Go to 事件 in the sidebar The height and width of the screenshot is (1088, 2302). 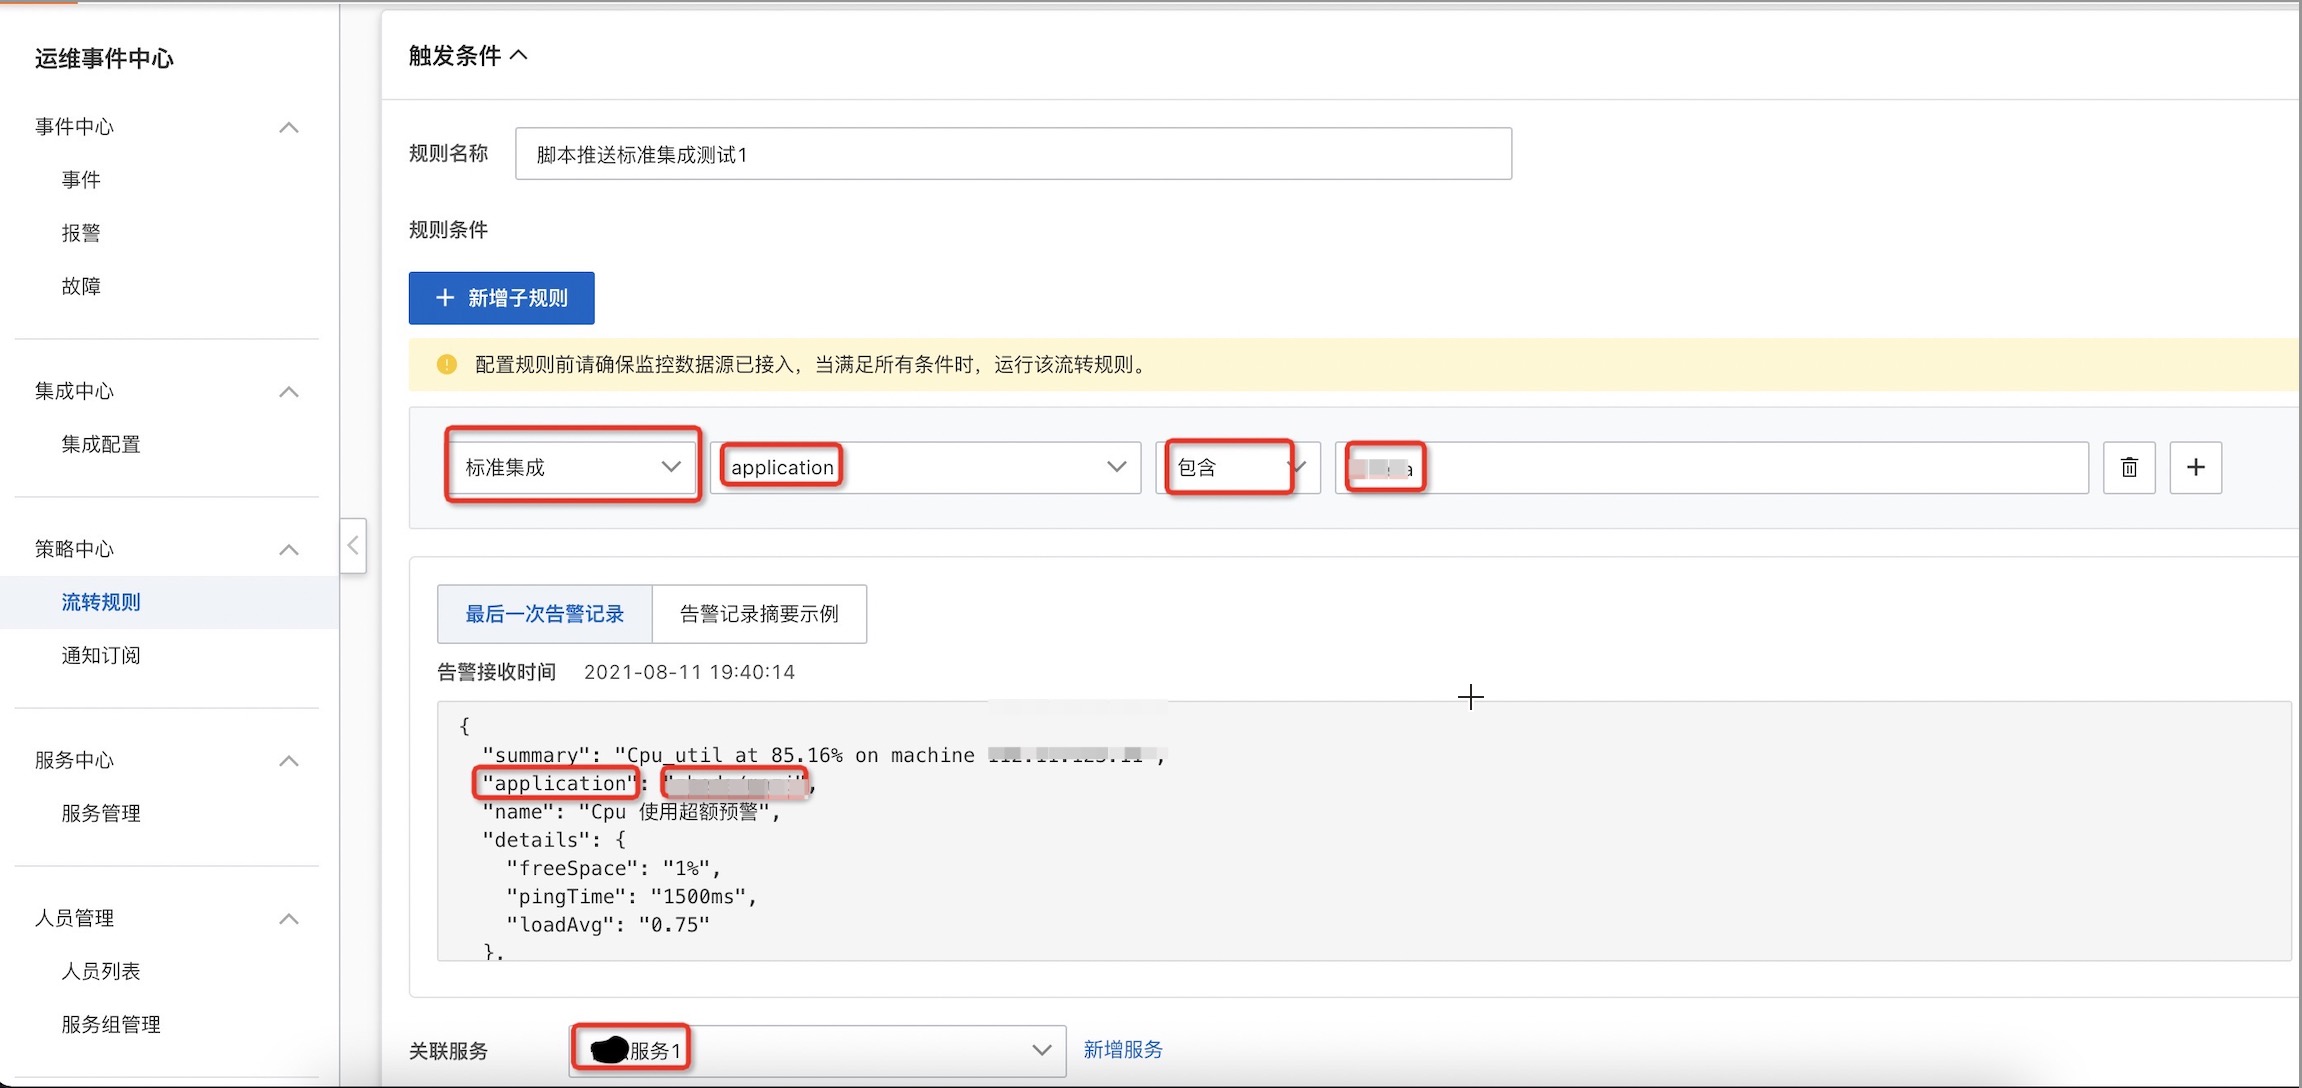point(81,180)
